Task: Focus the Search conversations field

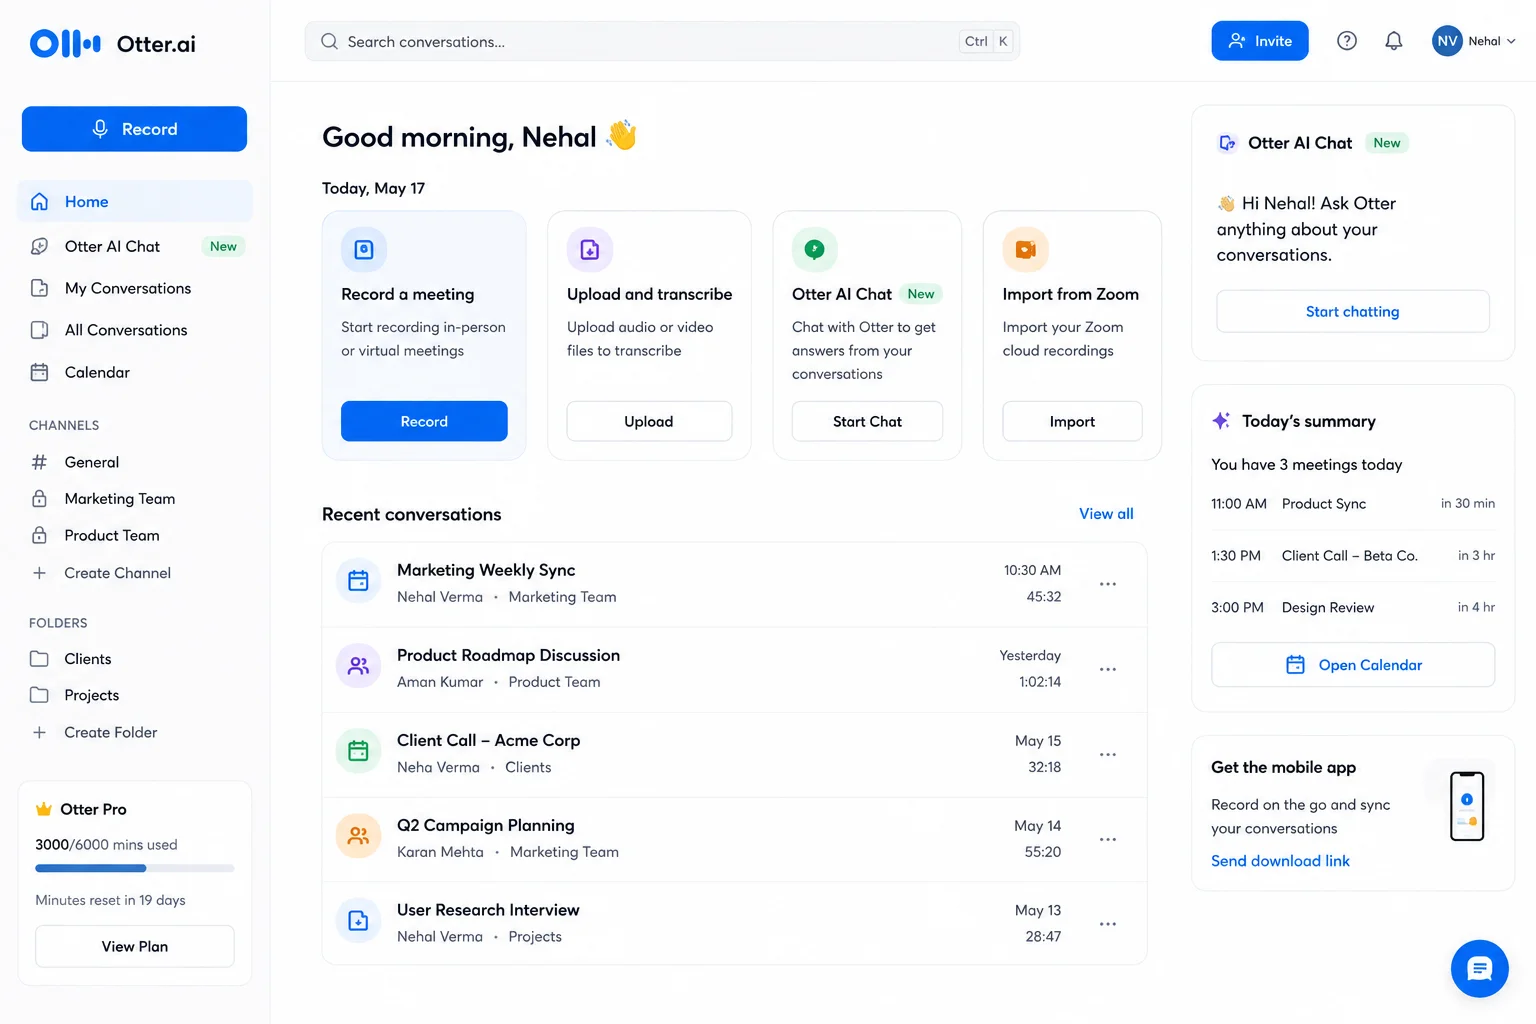Action: coord(662,41)
